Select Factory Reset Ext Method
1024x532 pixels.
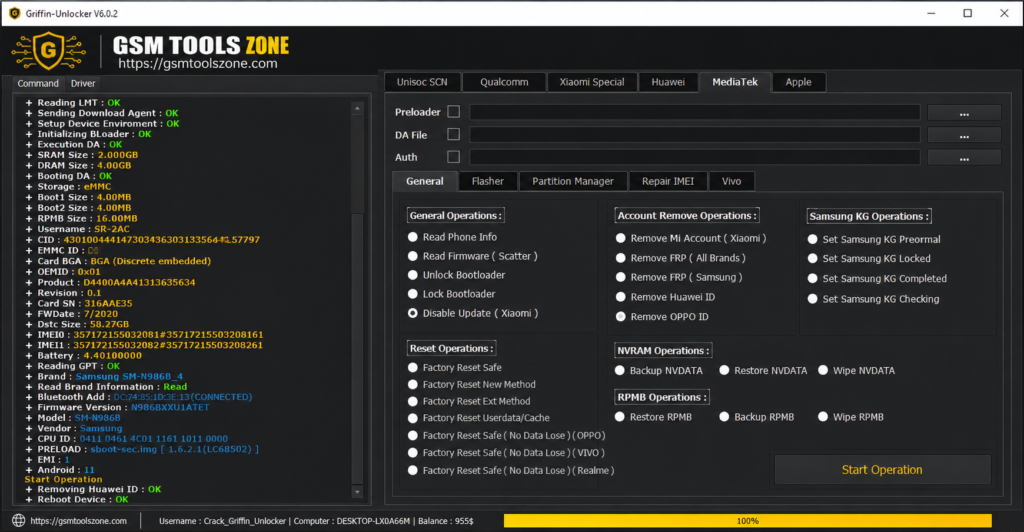(413, 401)
